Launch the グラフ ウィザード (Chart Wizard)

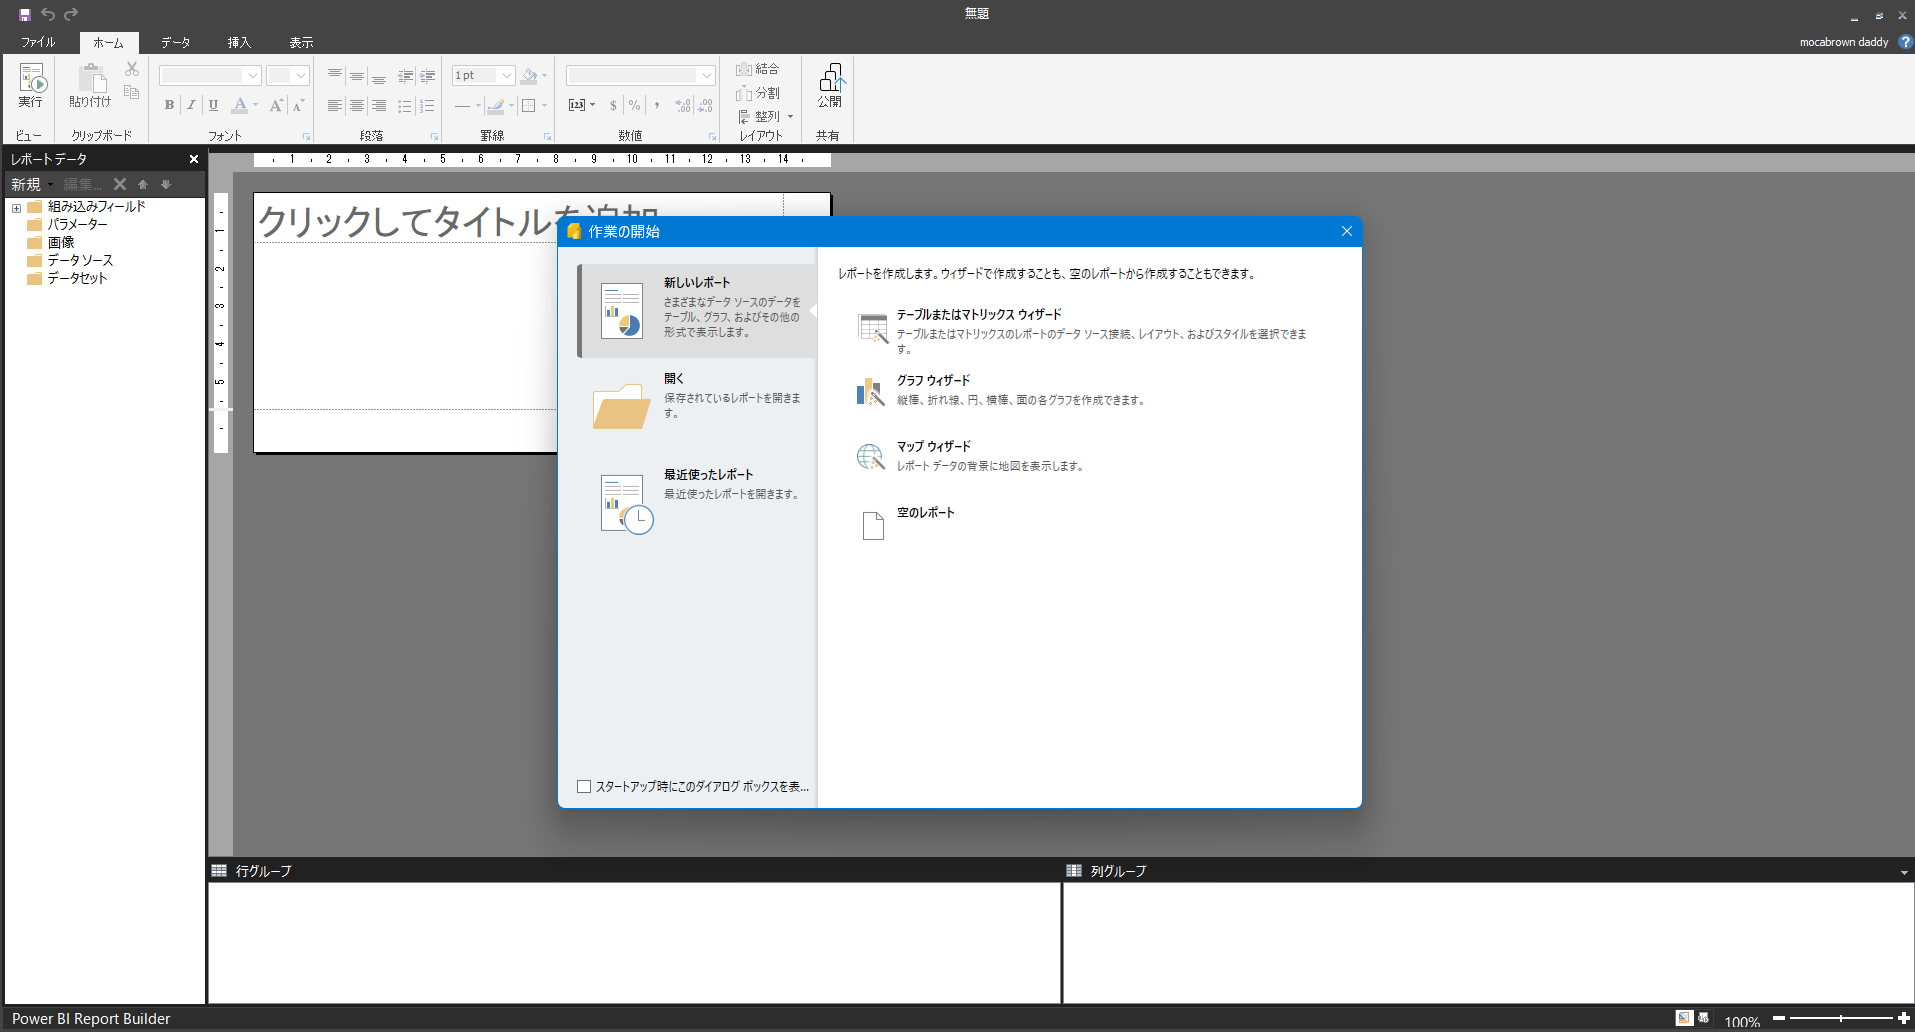[1000, 390]
